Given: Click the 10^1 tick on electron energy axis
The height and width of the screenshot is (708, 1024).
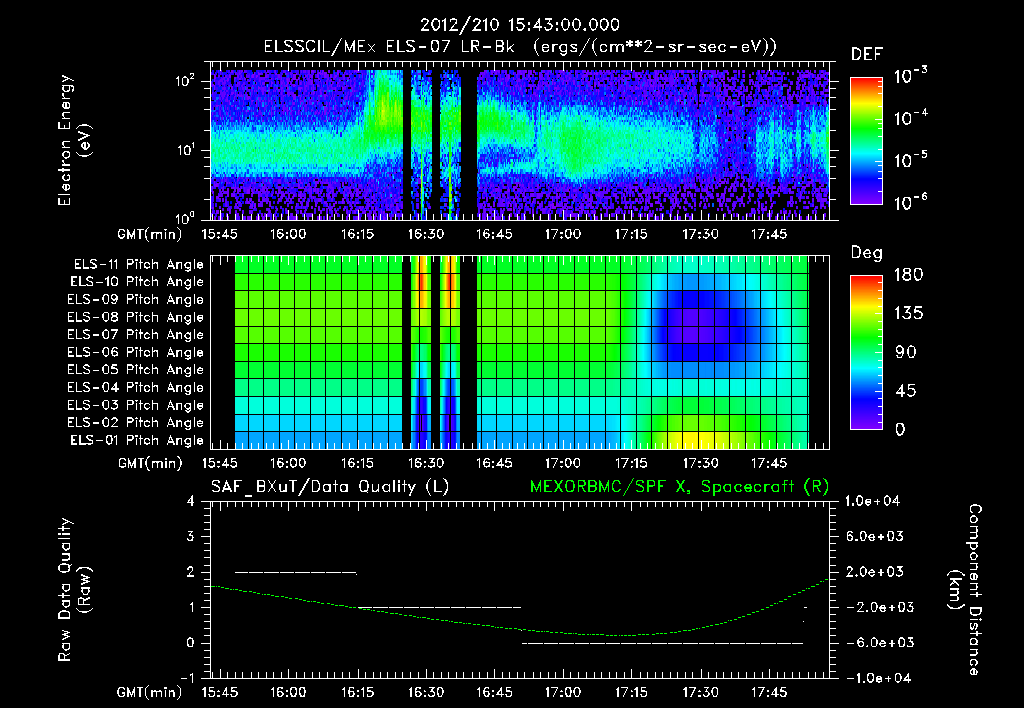Looking at the screenshot, I should 185,150.
